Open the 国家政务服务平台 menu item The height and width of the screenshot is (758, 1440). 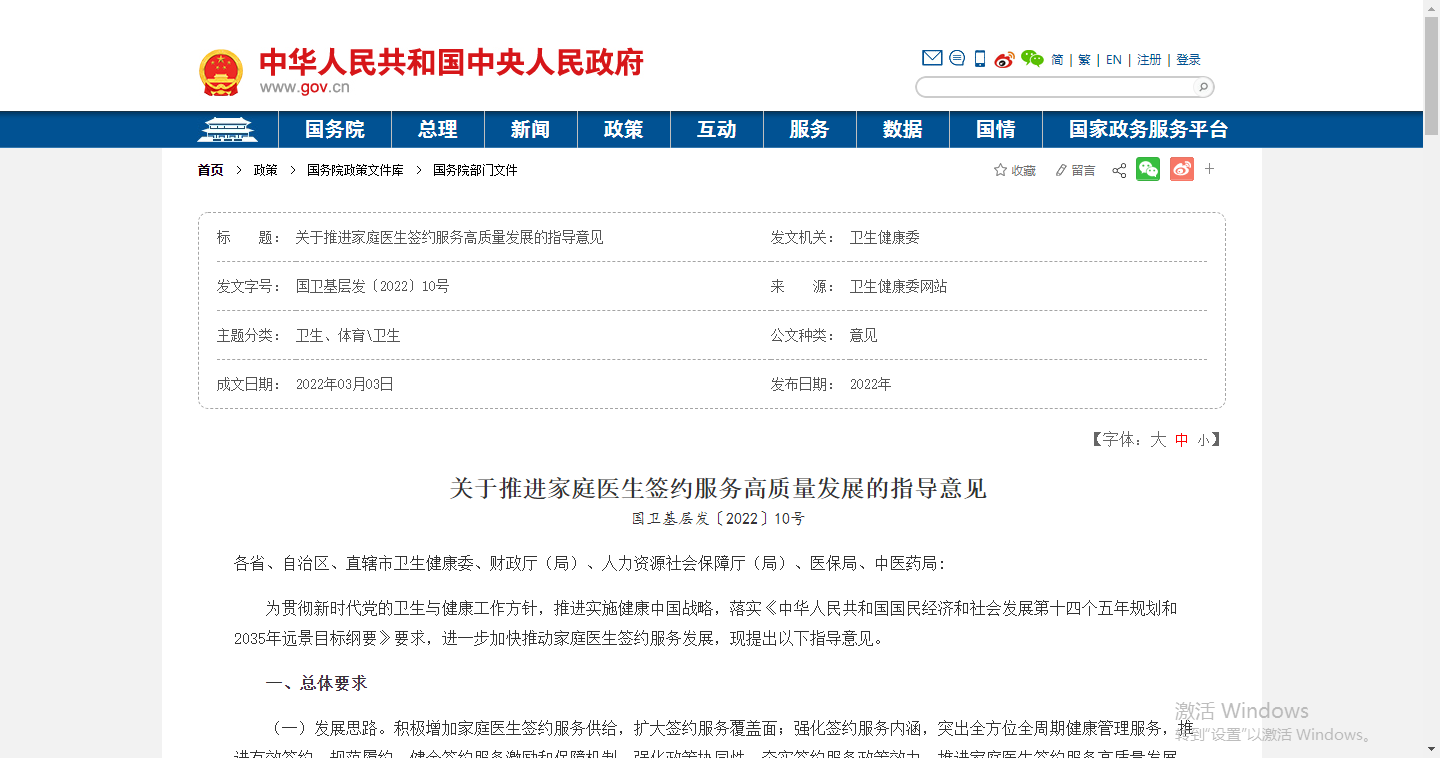point(1148,130)
